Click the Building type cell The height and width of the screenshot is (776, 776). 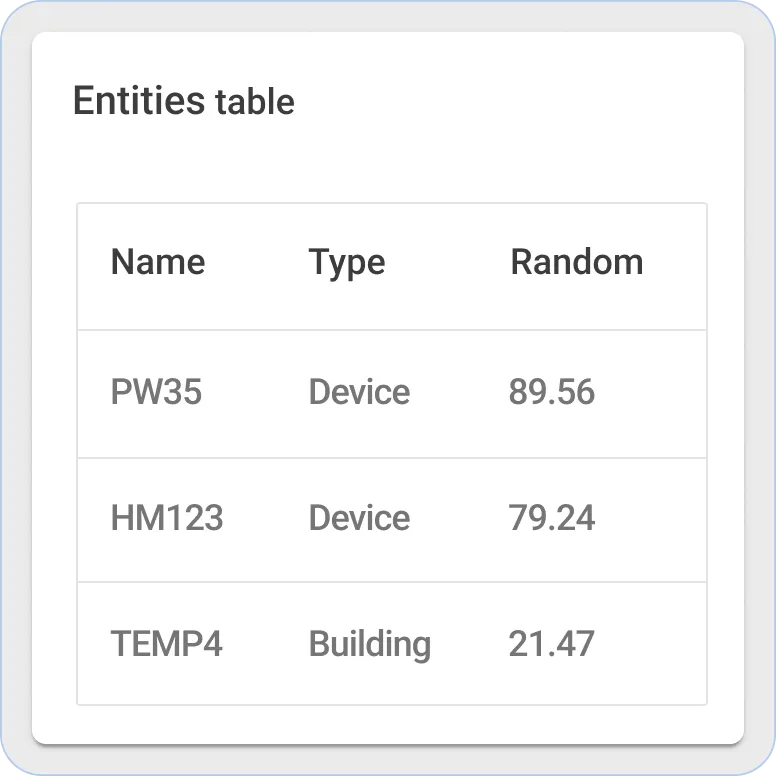point(369,643)
